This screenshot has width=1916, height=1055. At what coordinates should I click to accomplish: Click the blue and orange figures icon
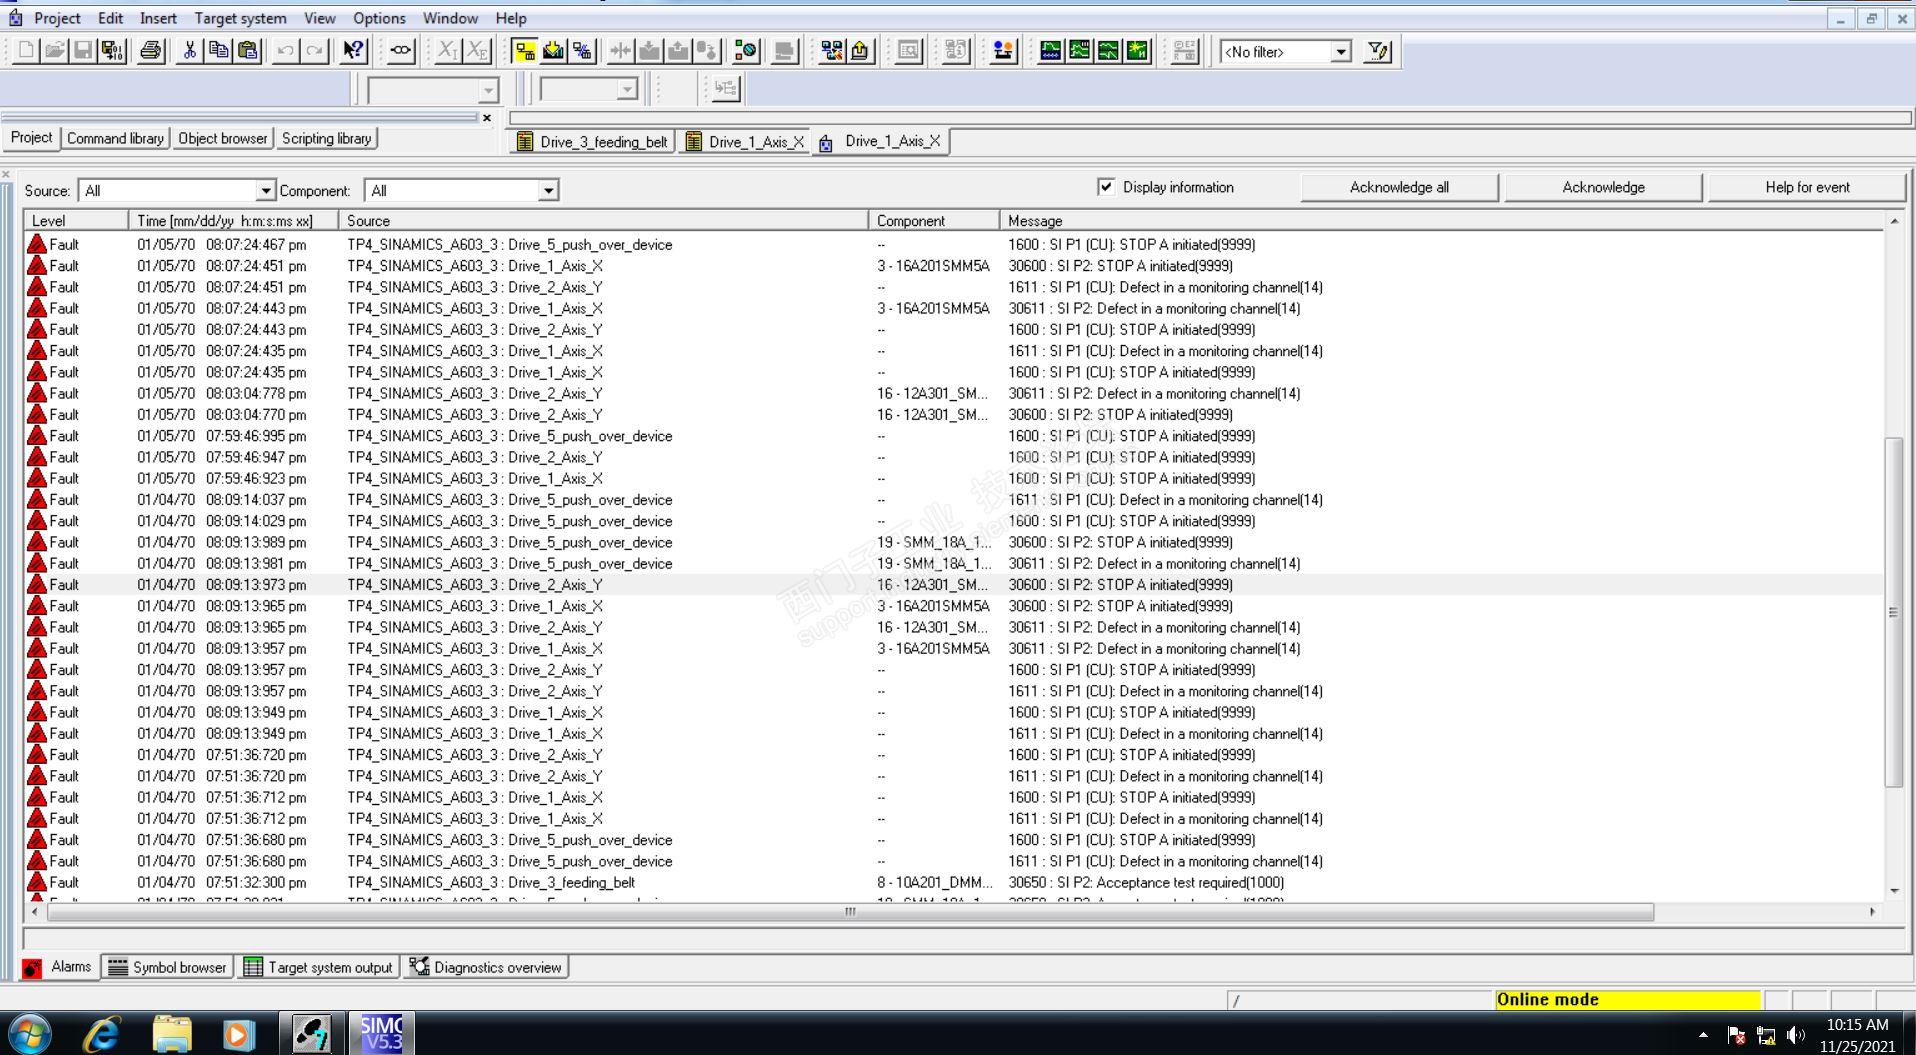1003,51
